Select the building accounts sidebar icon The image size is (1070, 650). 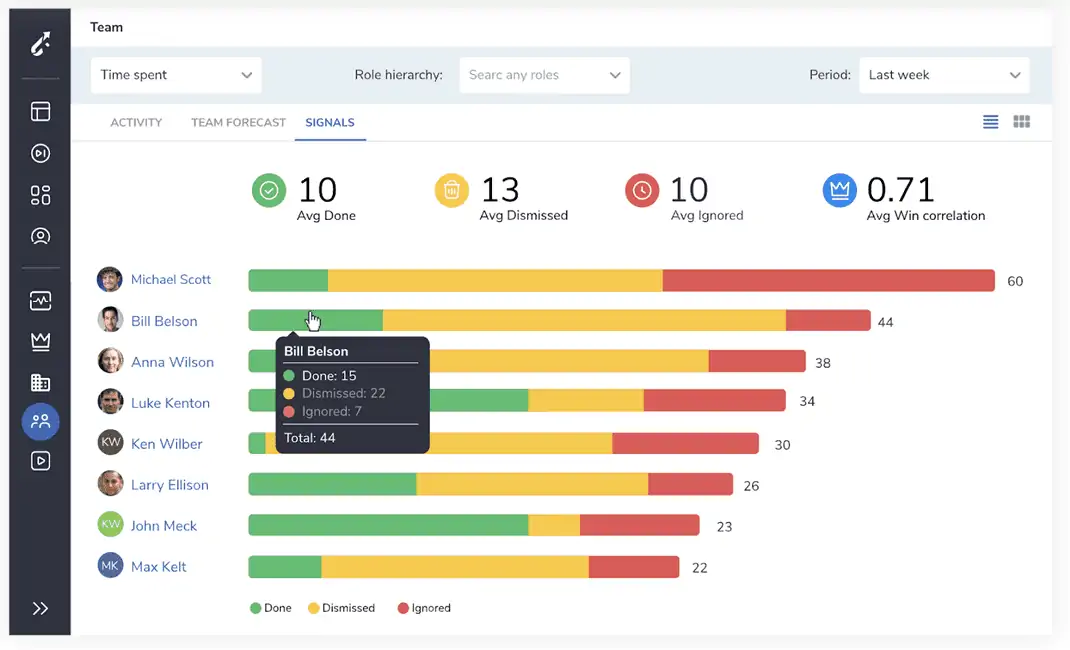40,383
